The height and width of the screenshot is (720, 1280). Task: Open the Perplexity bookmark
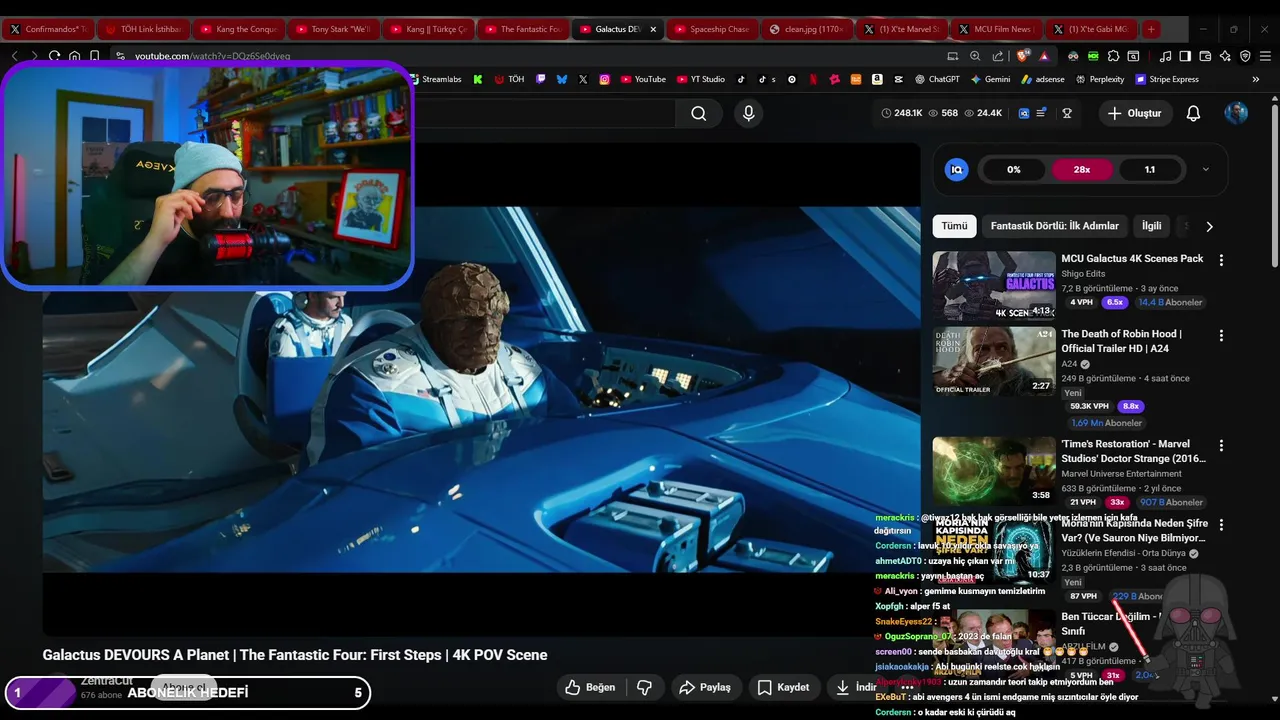[x=1099, y=79]
